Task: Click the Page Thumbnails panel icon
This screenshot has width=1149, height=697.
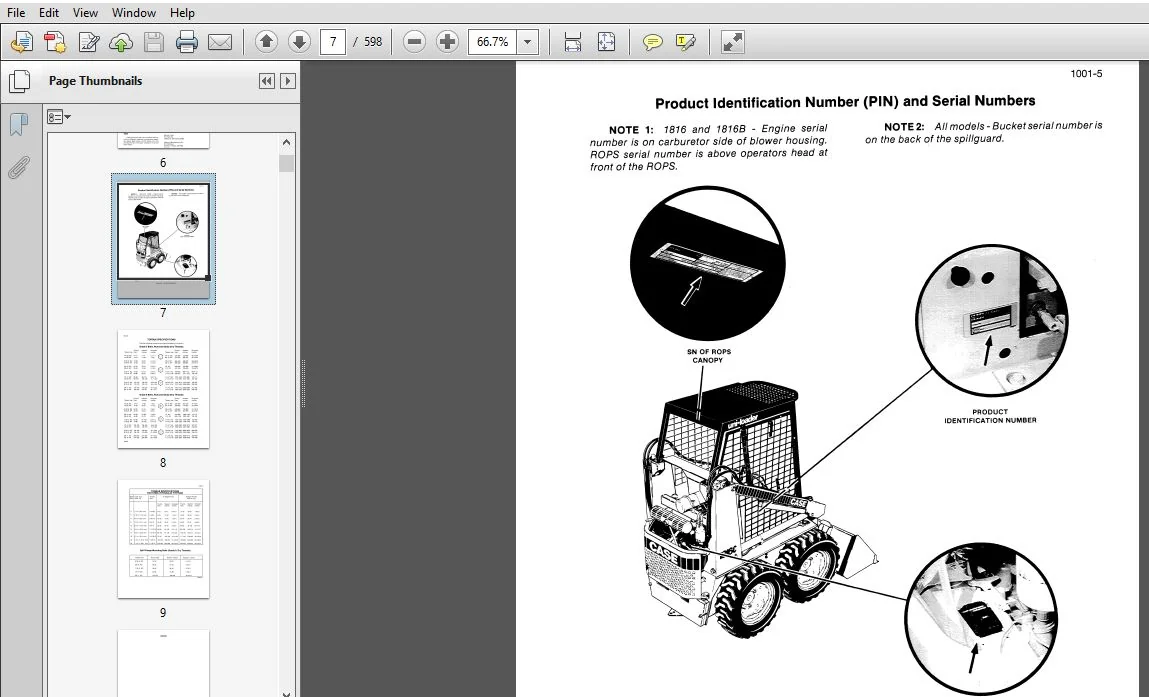Action: [20, 81]
